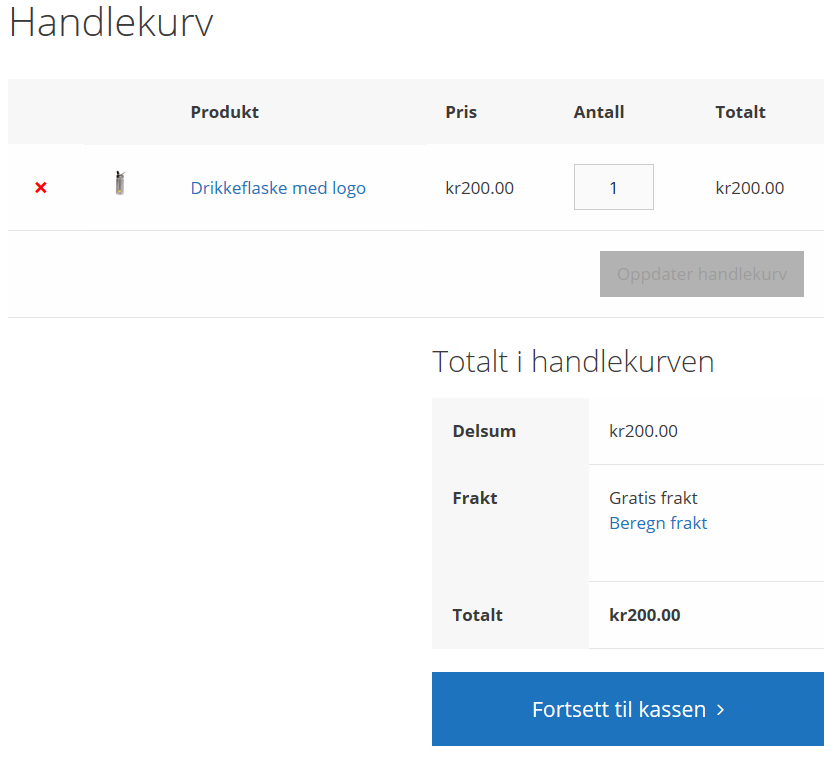Click the Produkt column header
Screen dimensions: 838x758
(224, 112)
